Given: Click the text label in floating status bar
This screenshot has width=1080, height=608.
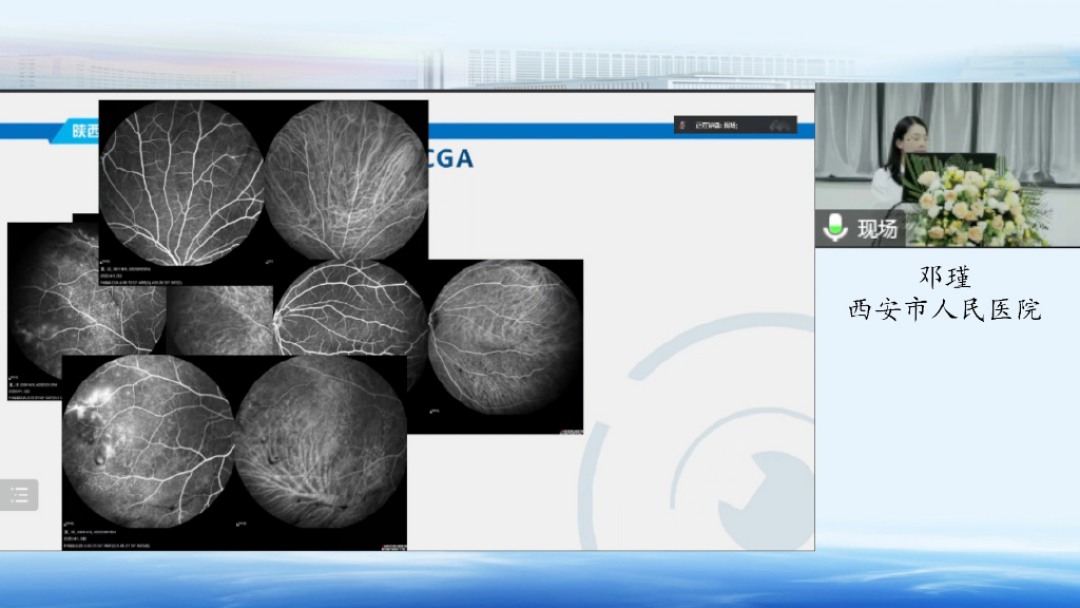Looking at the screenshot, I should pyautogui.click(x=715, y=125).
